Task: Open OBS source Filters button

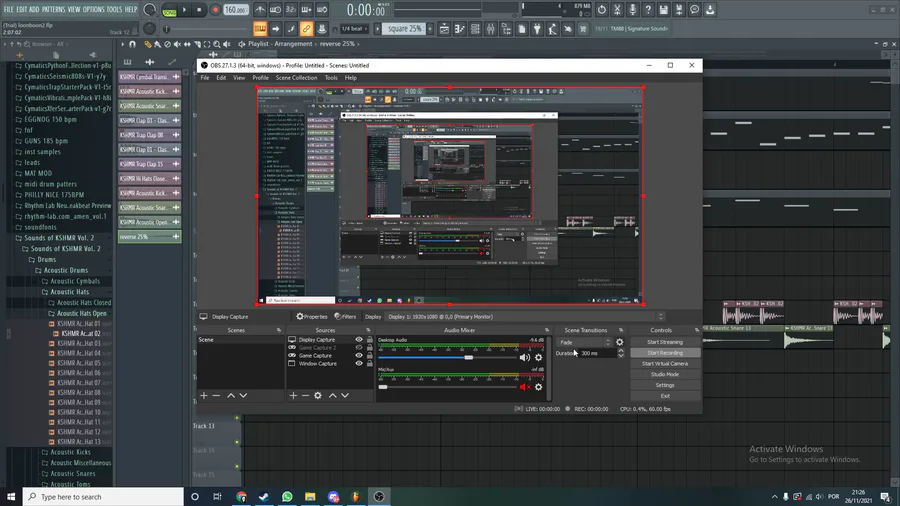Action: point(345,317)
